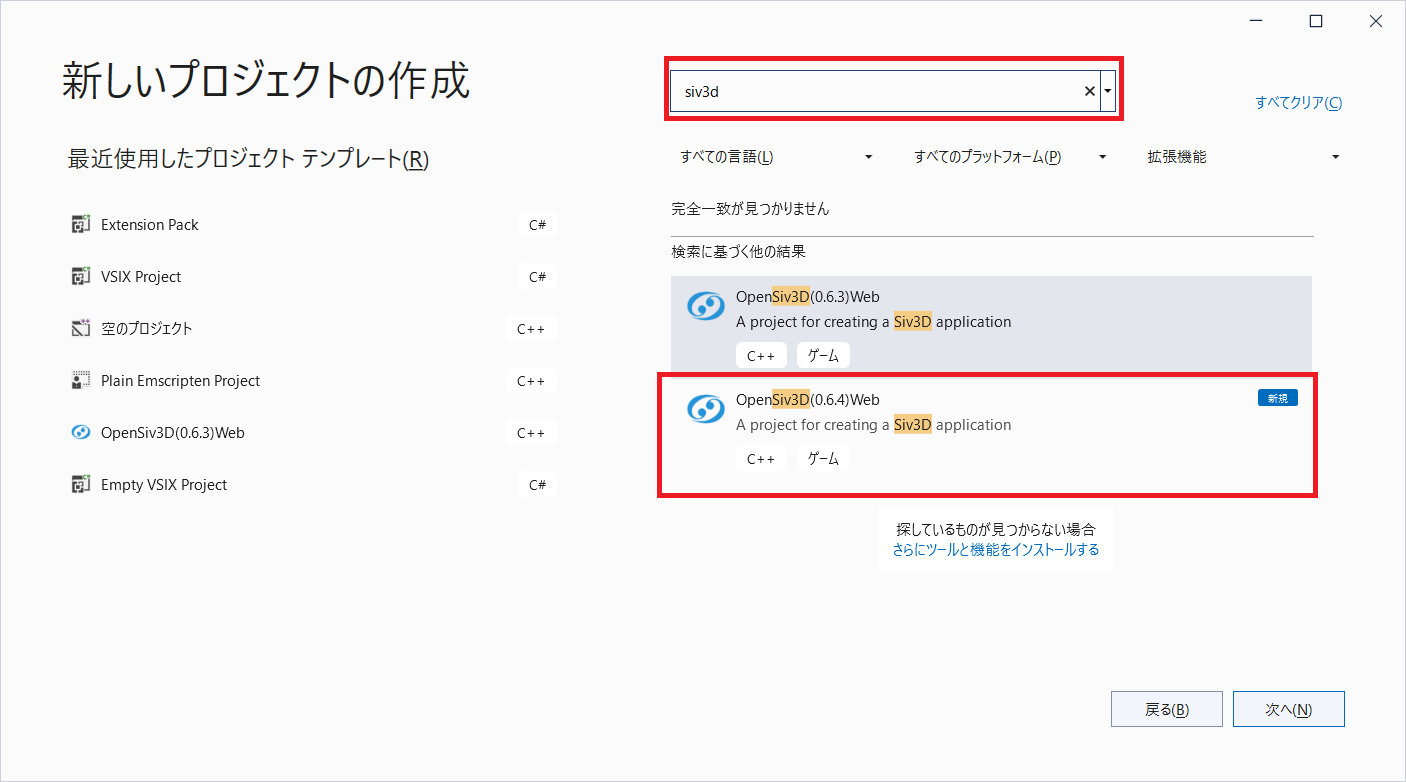Click the C# label beside Extension Pack

(537, 225)
